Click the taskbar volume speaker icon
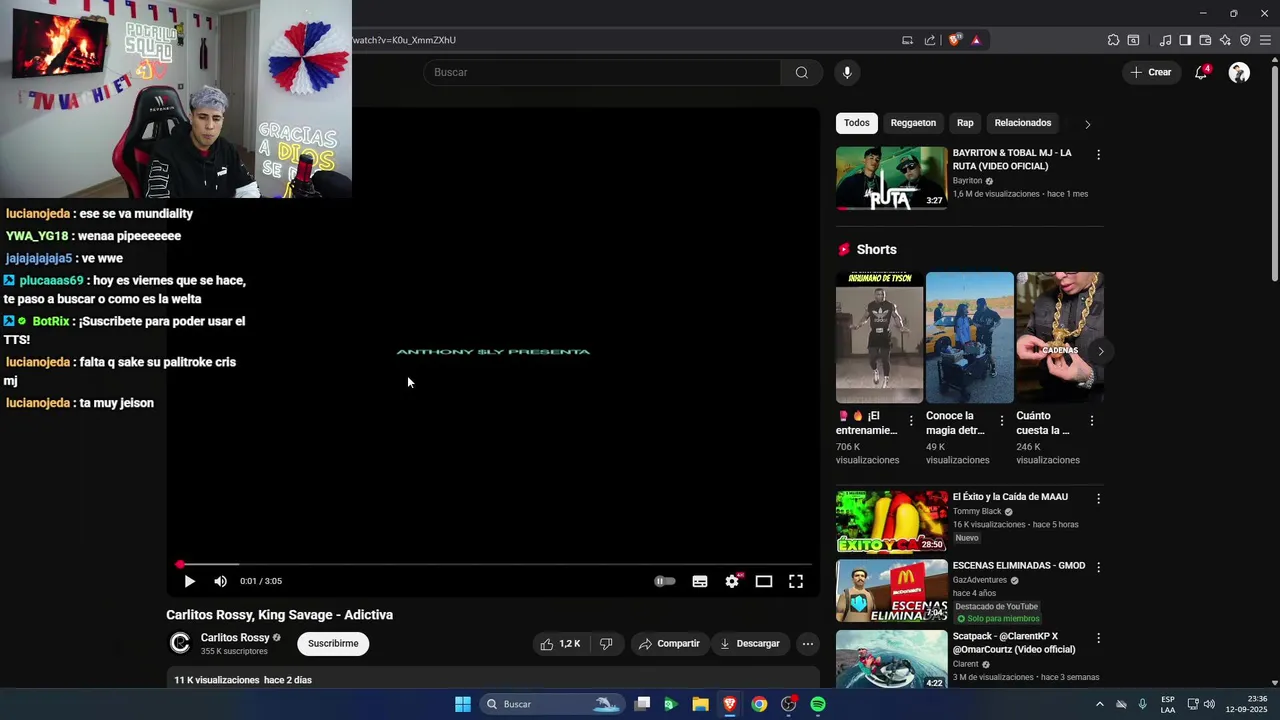 [1209, 704]
